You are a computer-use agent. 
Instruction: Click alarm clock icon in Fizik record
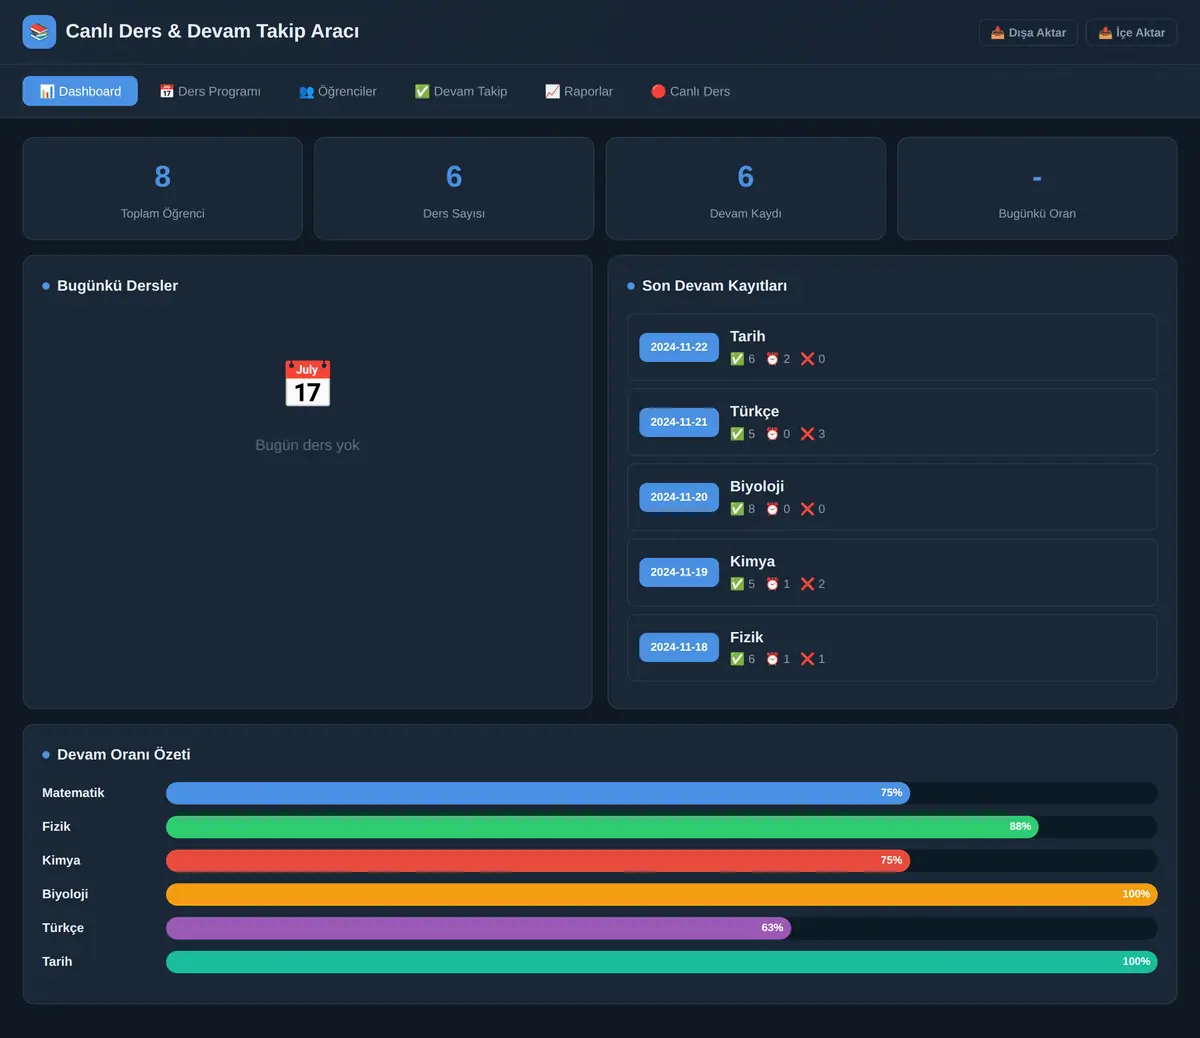pyautogui.click(x=772, y=659)
